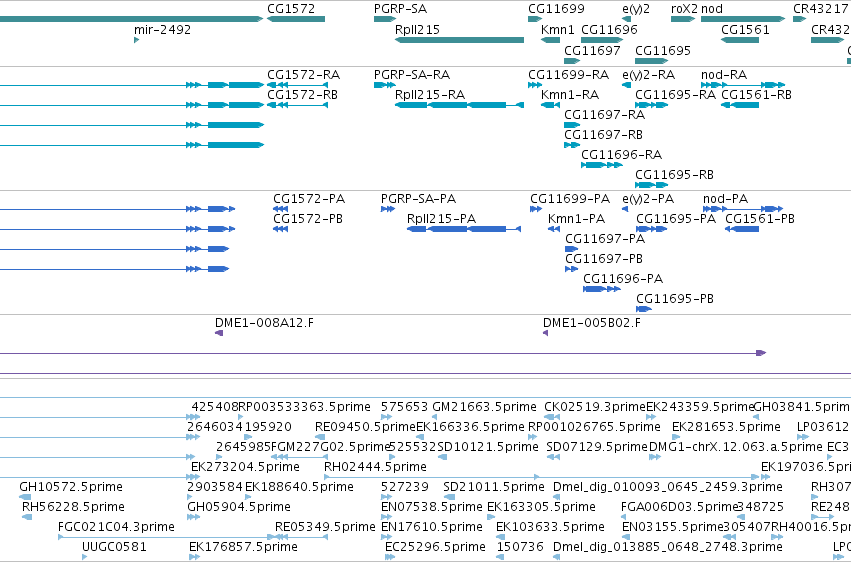851x562 pixels.
Task: Click the small mir-2492 arrow glyph
Action: click(136, 40)
